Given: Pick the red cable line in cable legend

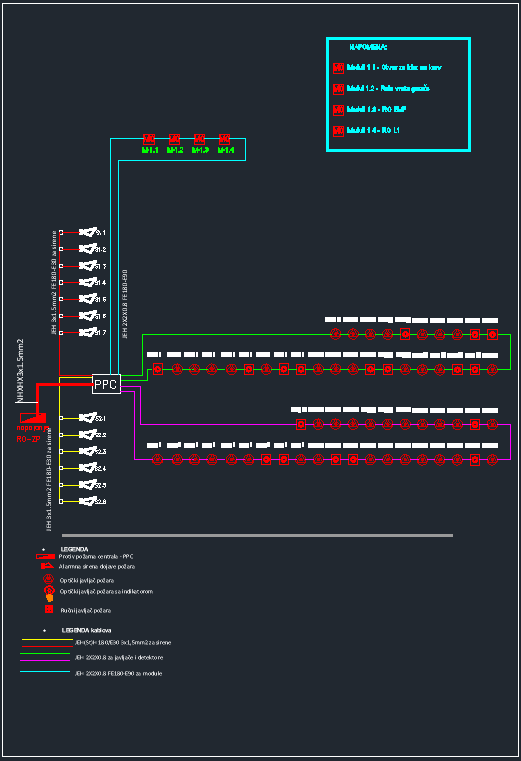Looking at the screenshot, I should point(47,646).
